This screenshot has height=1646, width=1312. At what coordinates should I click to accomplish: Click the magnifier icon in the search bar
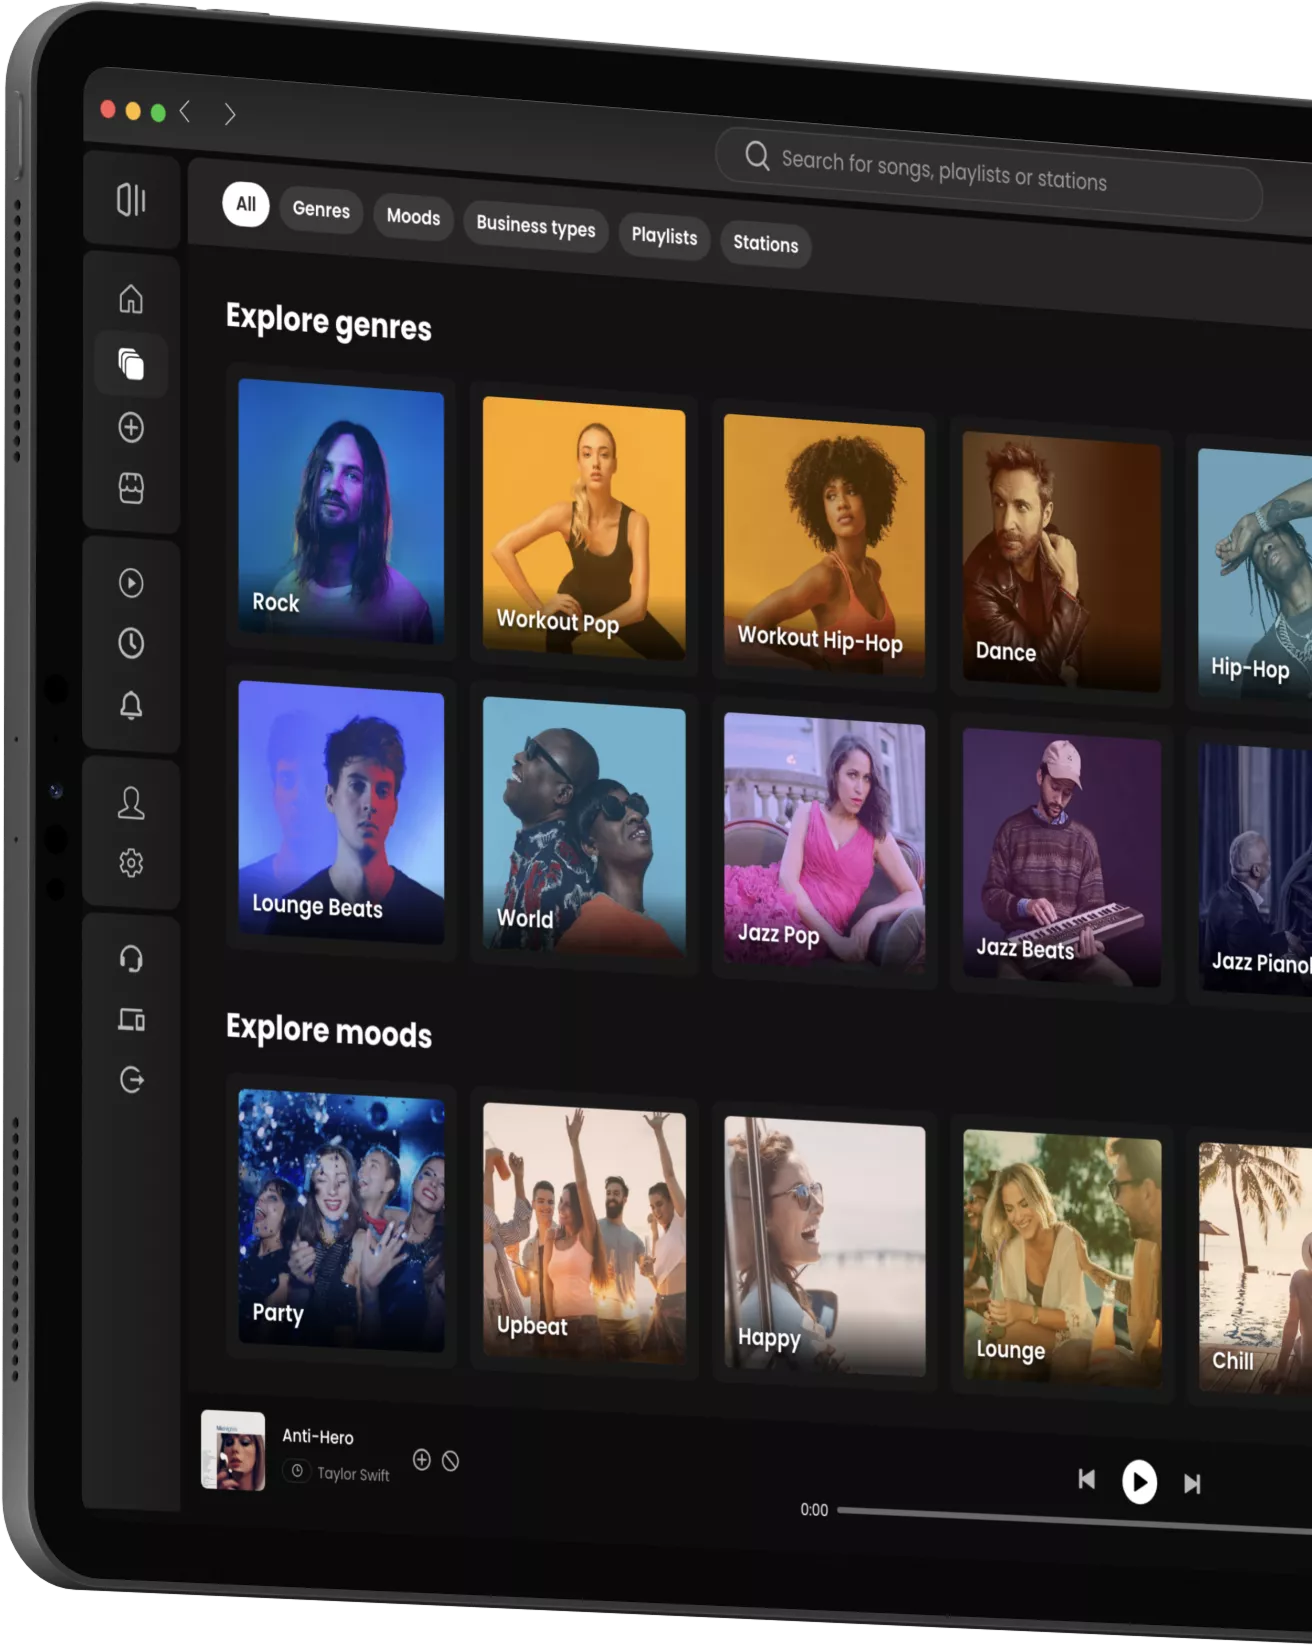pyautogui.click(x=757, y=156)
